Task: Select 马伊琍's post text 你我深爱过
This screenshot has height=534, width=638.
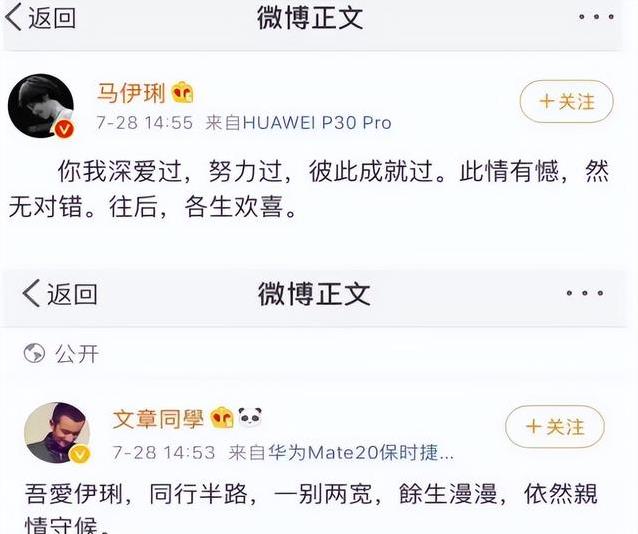Action: click(120, 171)
